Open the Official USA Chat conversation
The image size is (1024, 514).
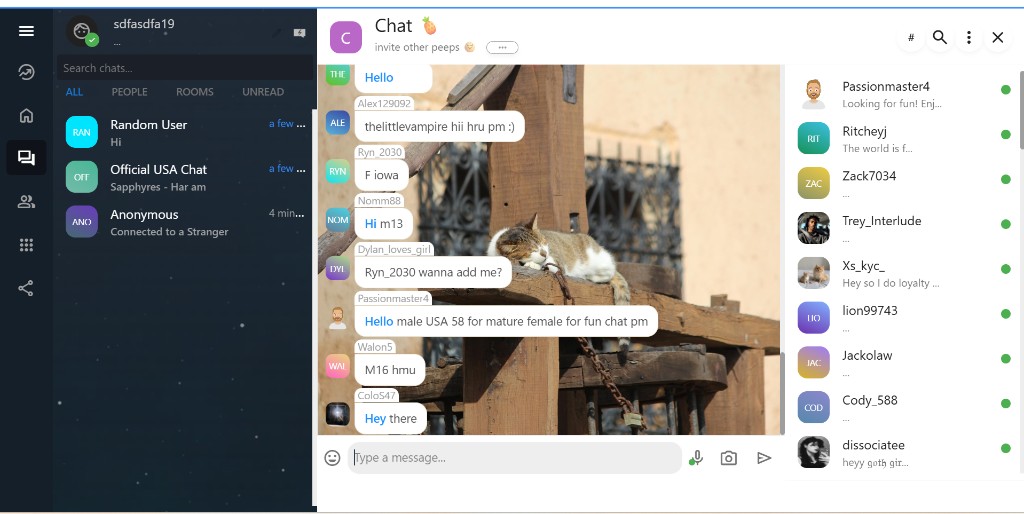click(x=185, y=177)
